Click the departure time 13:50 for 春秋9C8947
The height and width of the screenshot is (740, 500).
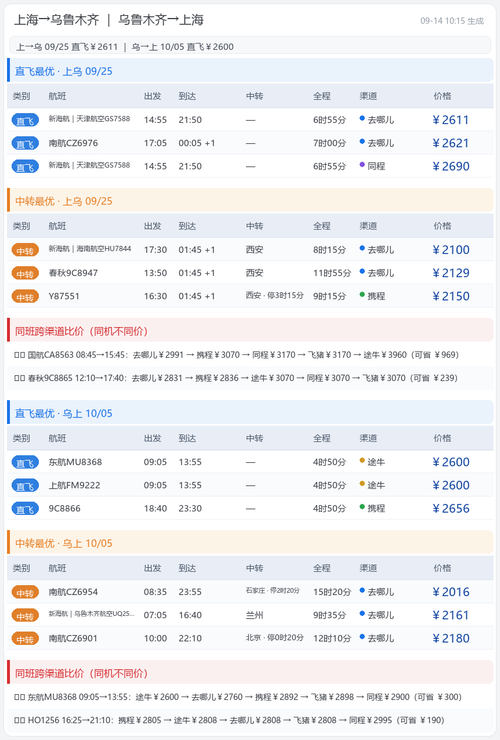click(155, 273)
